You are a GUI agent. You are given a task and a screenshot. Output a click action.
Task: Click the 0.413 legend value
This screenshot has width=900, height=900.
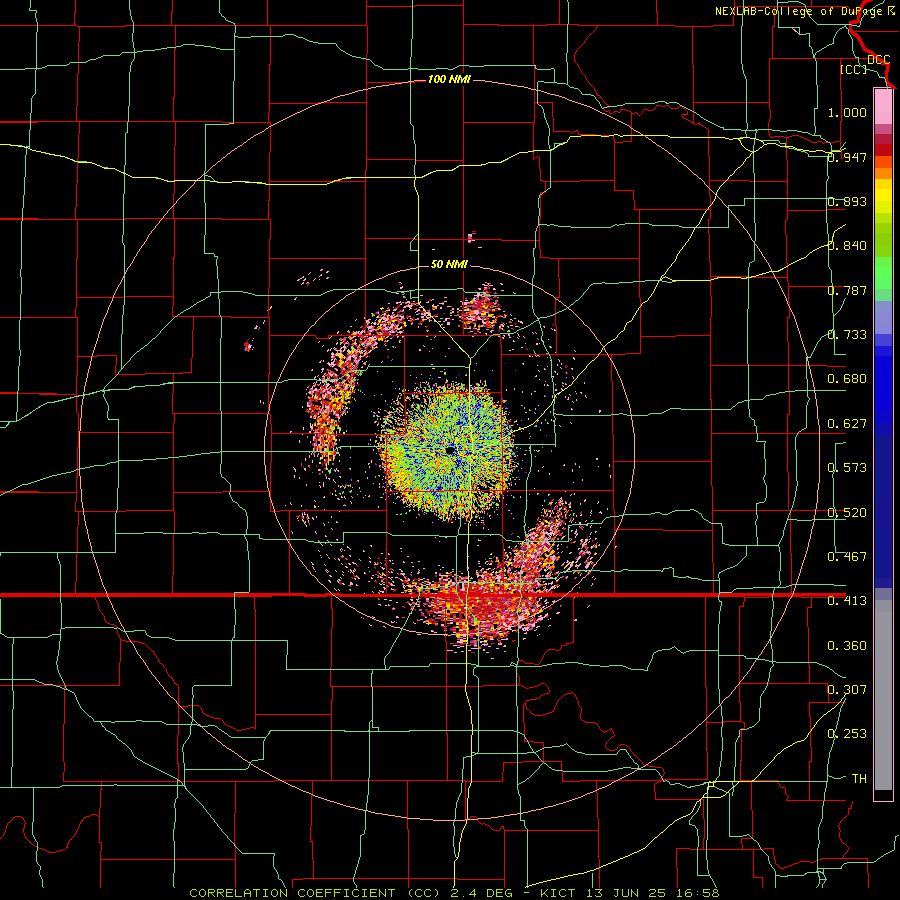tap(847, 601)
